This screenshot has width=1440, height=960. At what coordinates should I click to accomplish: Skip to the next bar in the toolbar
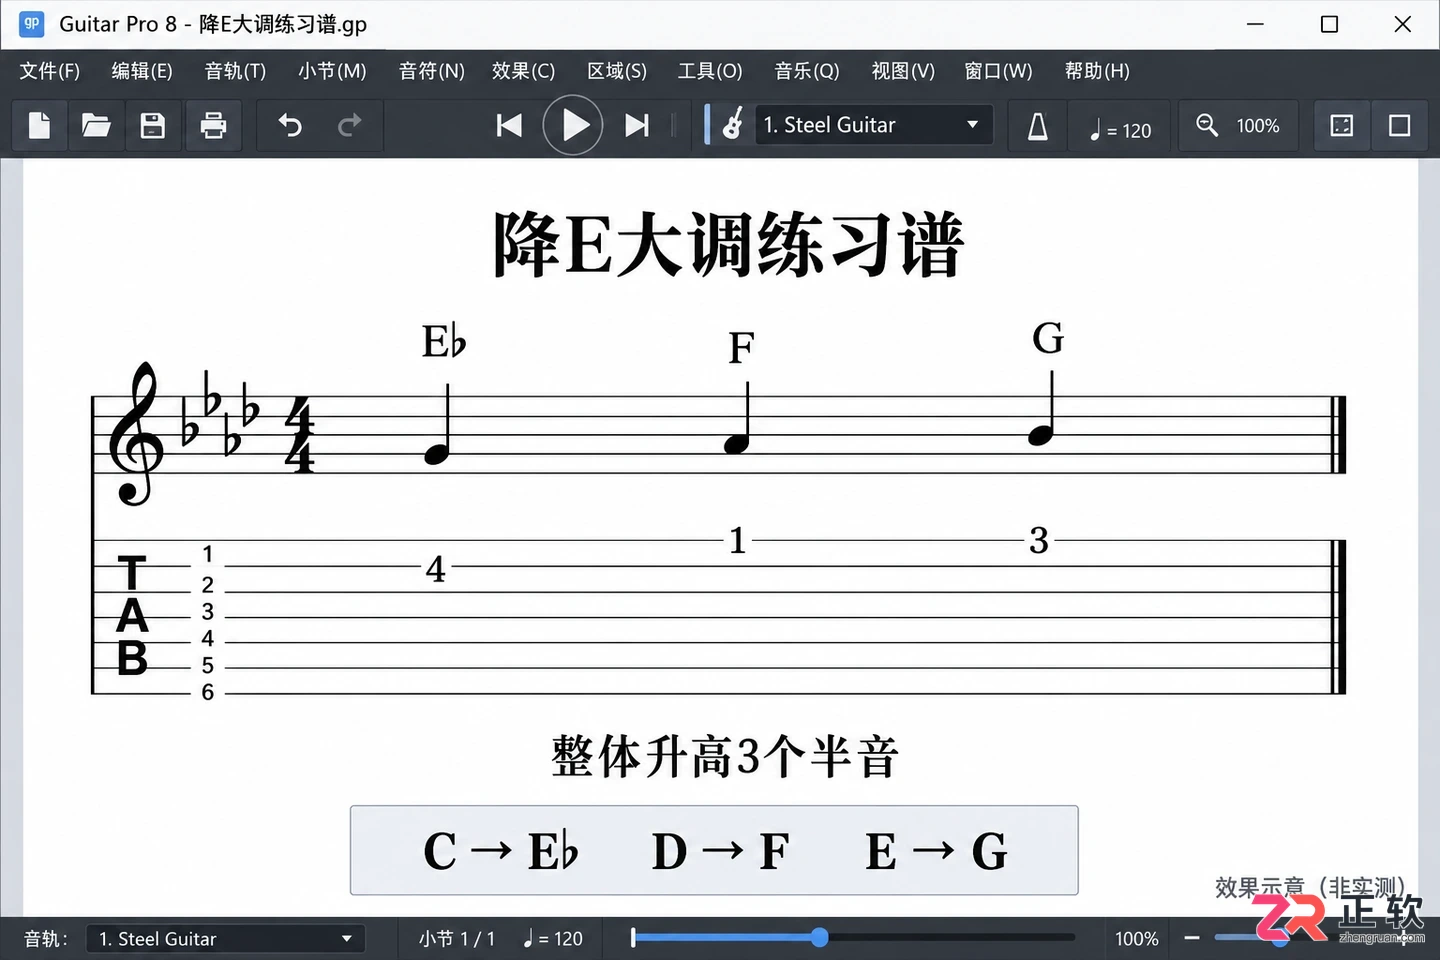click(x=637, y=125)
